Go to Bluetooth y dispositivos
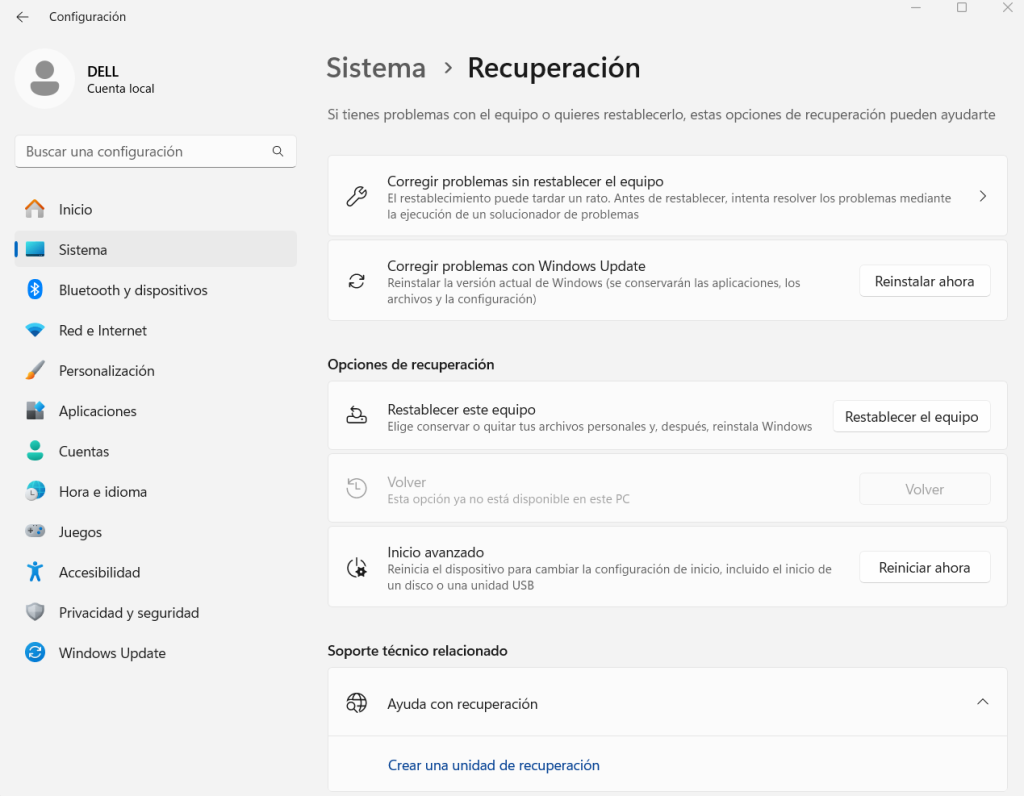Screen dimensions: 1024x796 click(x=155, y=290)
